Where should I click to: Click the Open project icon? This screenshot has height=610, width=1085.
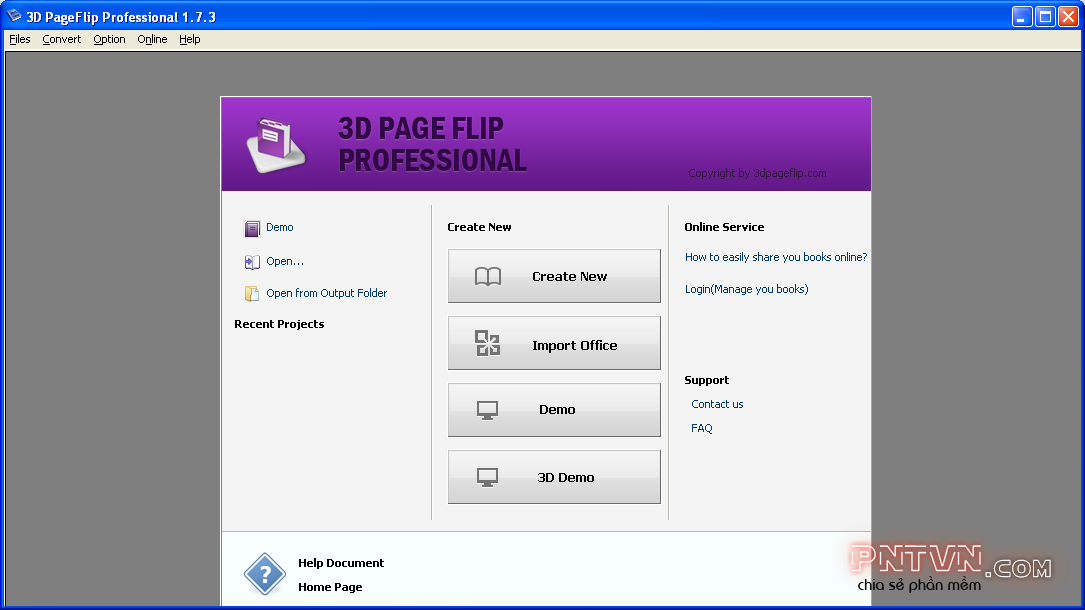pyautogui.click(x=252, y=261)
